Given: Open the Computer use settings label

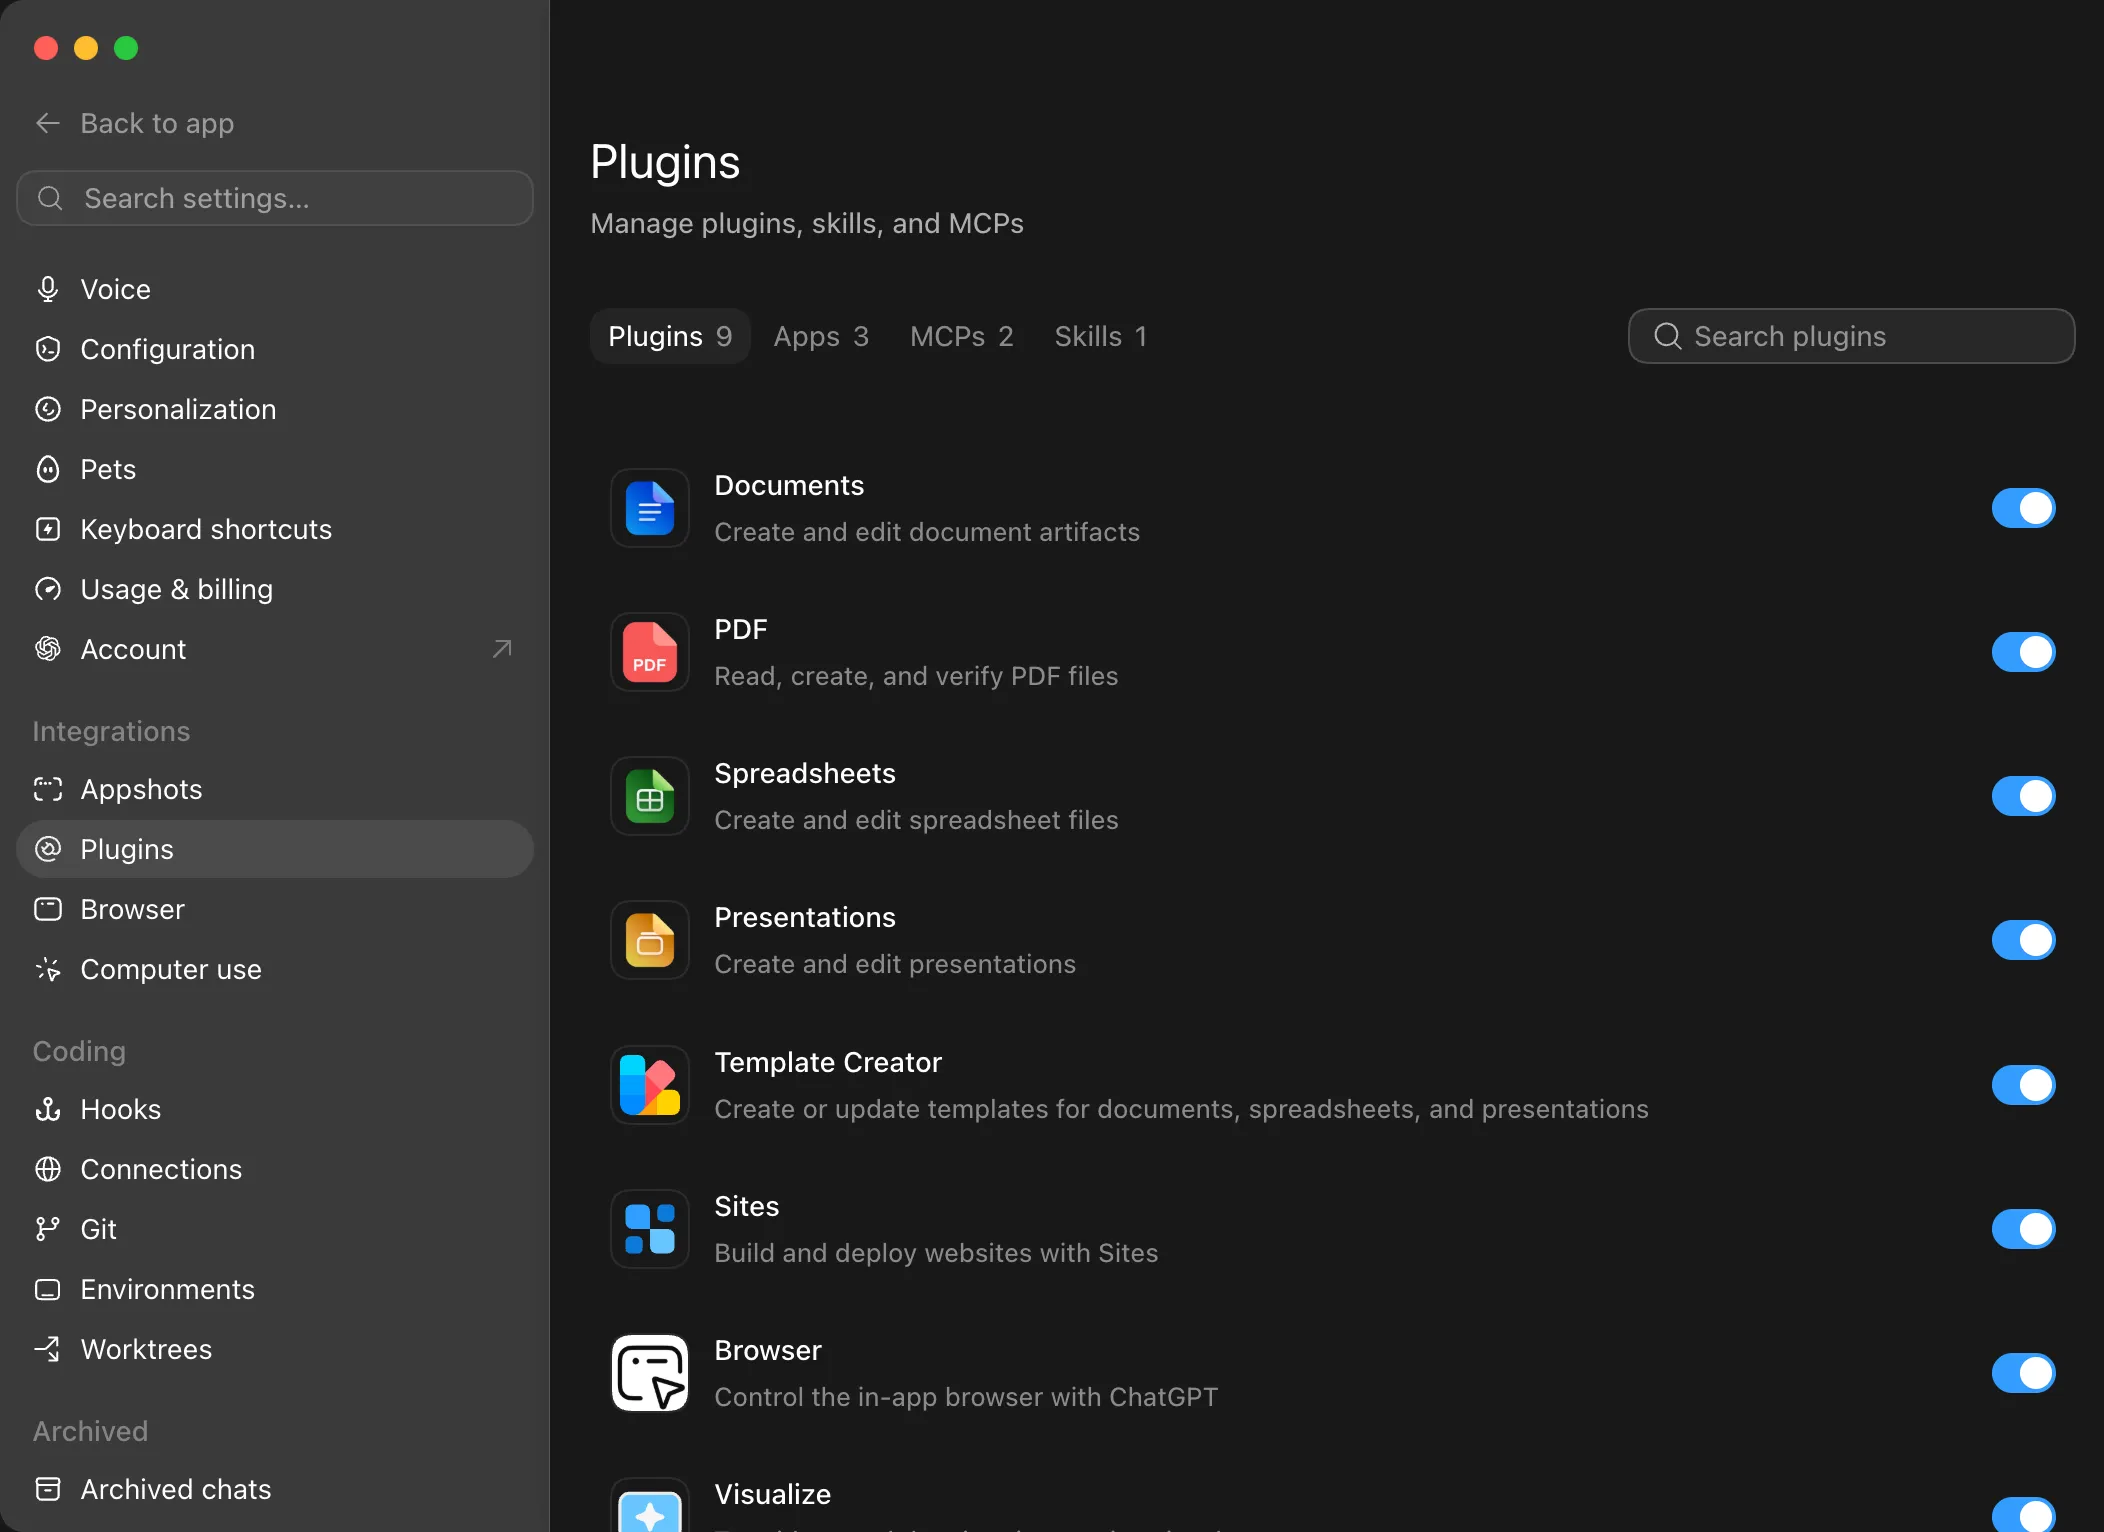Looking at the screenshot, I should click(x=171, y=969).
